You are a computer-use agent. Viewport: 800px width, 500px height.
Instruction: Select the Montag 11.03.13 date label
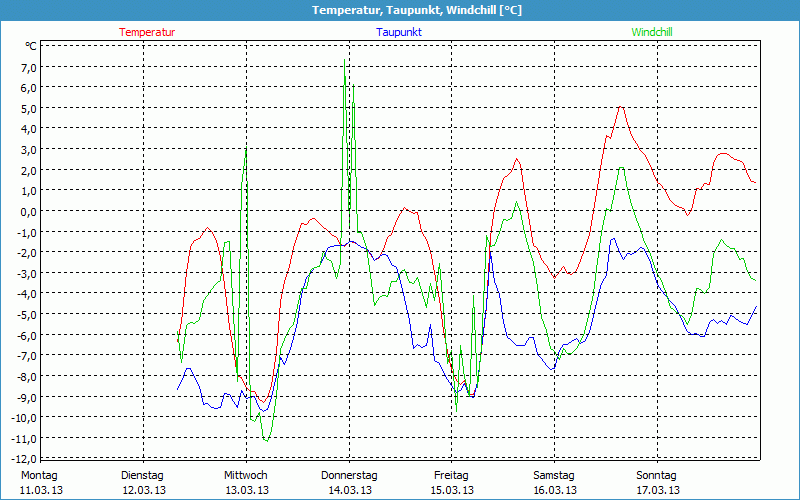(39, 482)
